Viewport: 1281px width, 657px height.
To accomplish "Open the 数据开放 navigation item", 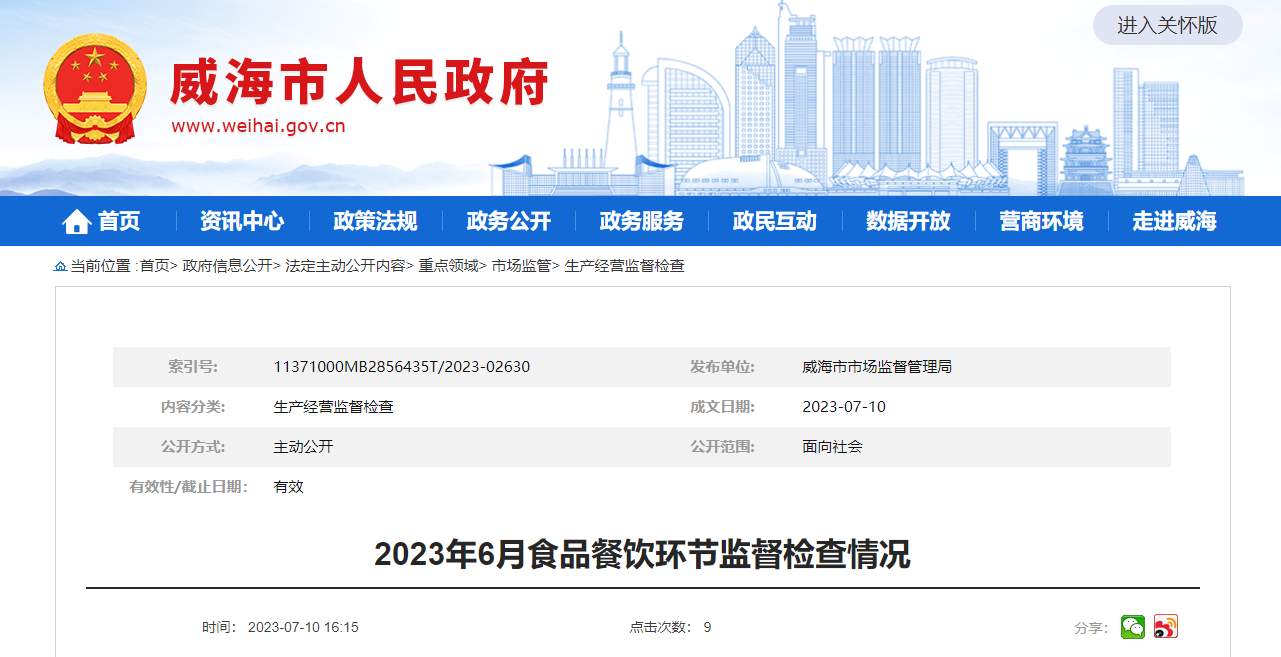I will pyautogui.click(x=908, y=222).
